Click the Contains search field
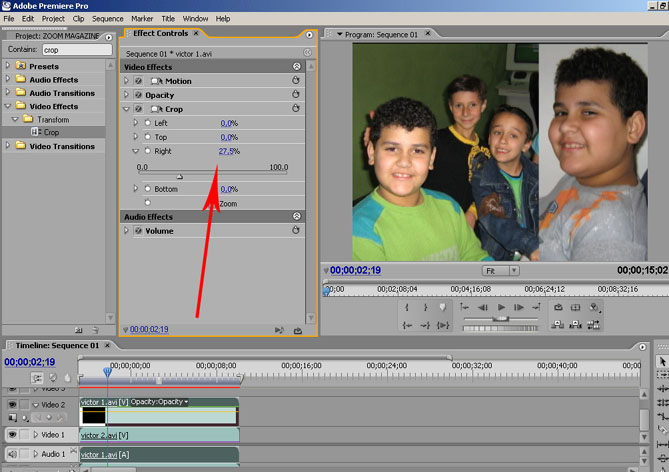 (77, 49)
